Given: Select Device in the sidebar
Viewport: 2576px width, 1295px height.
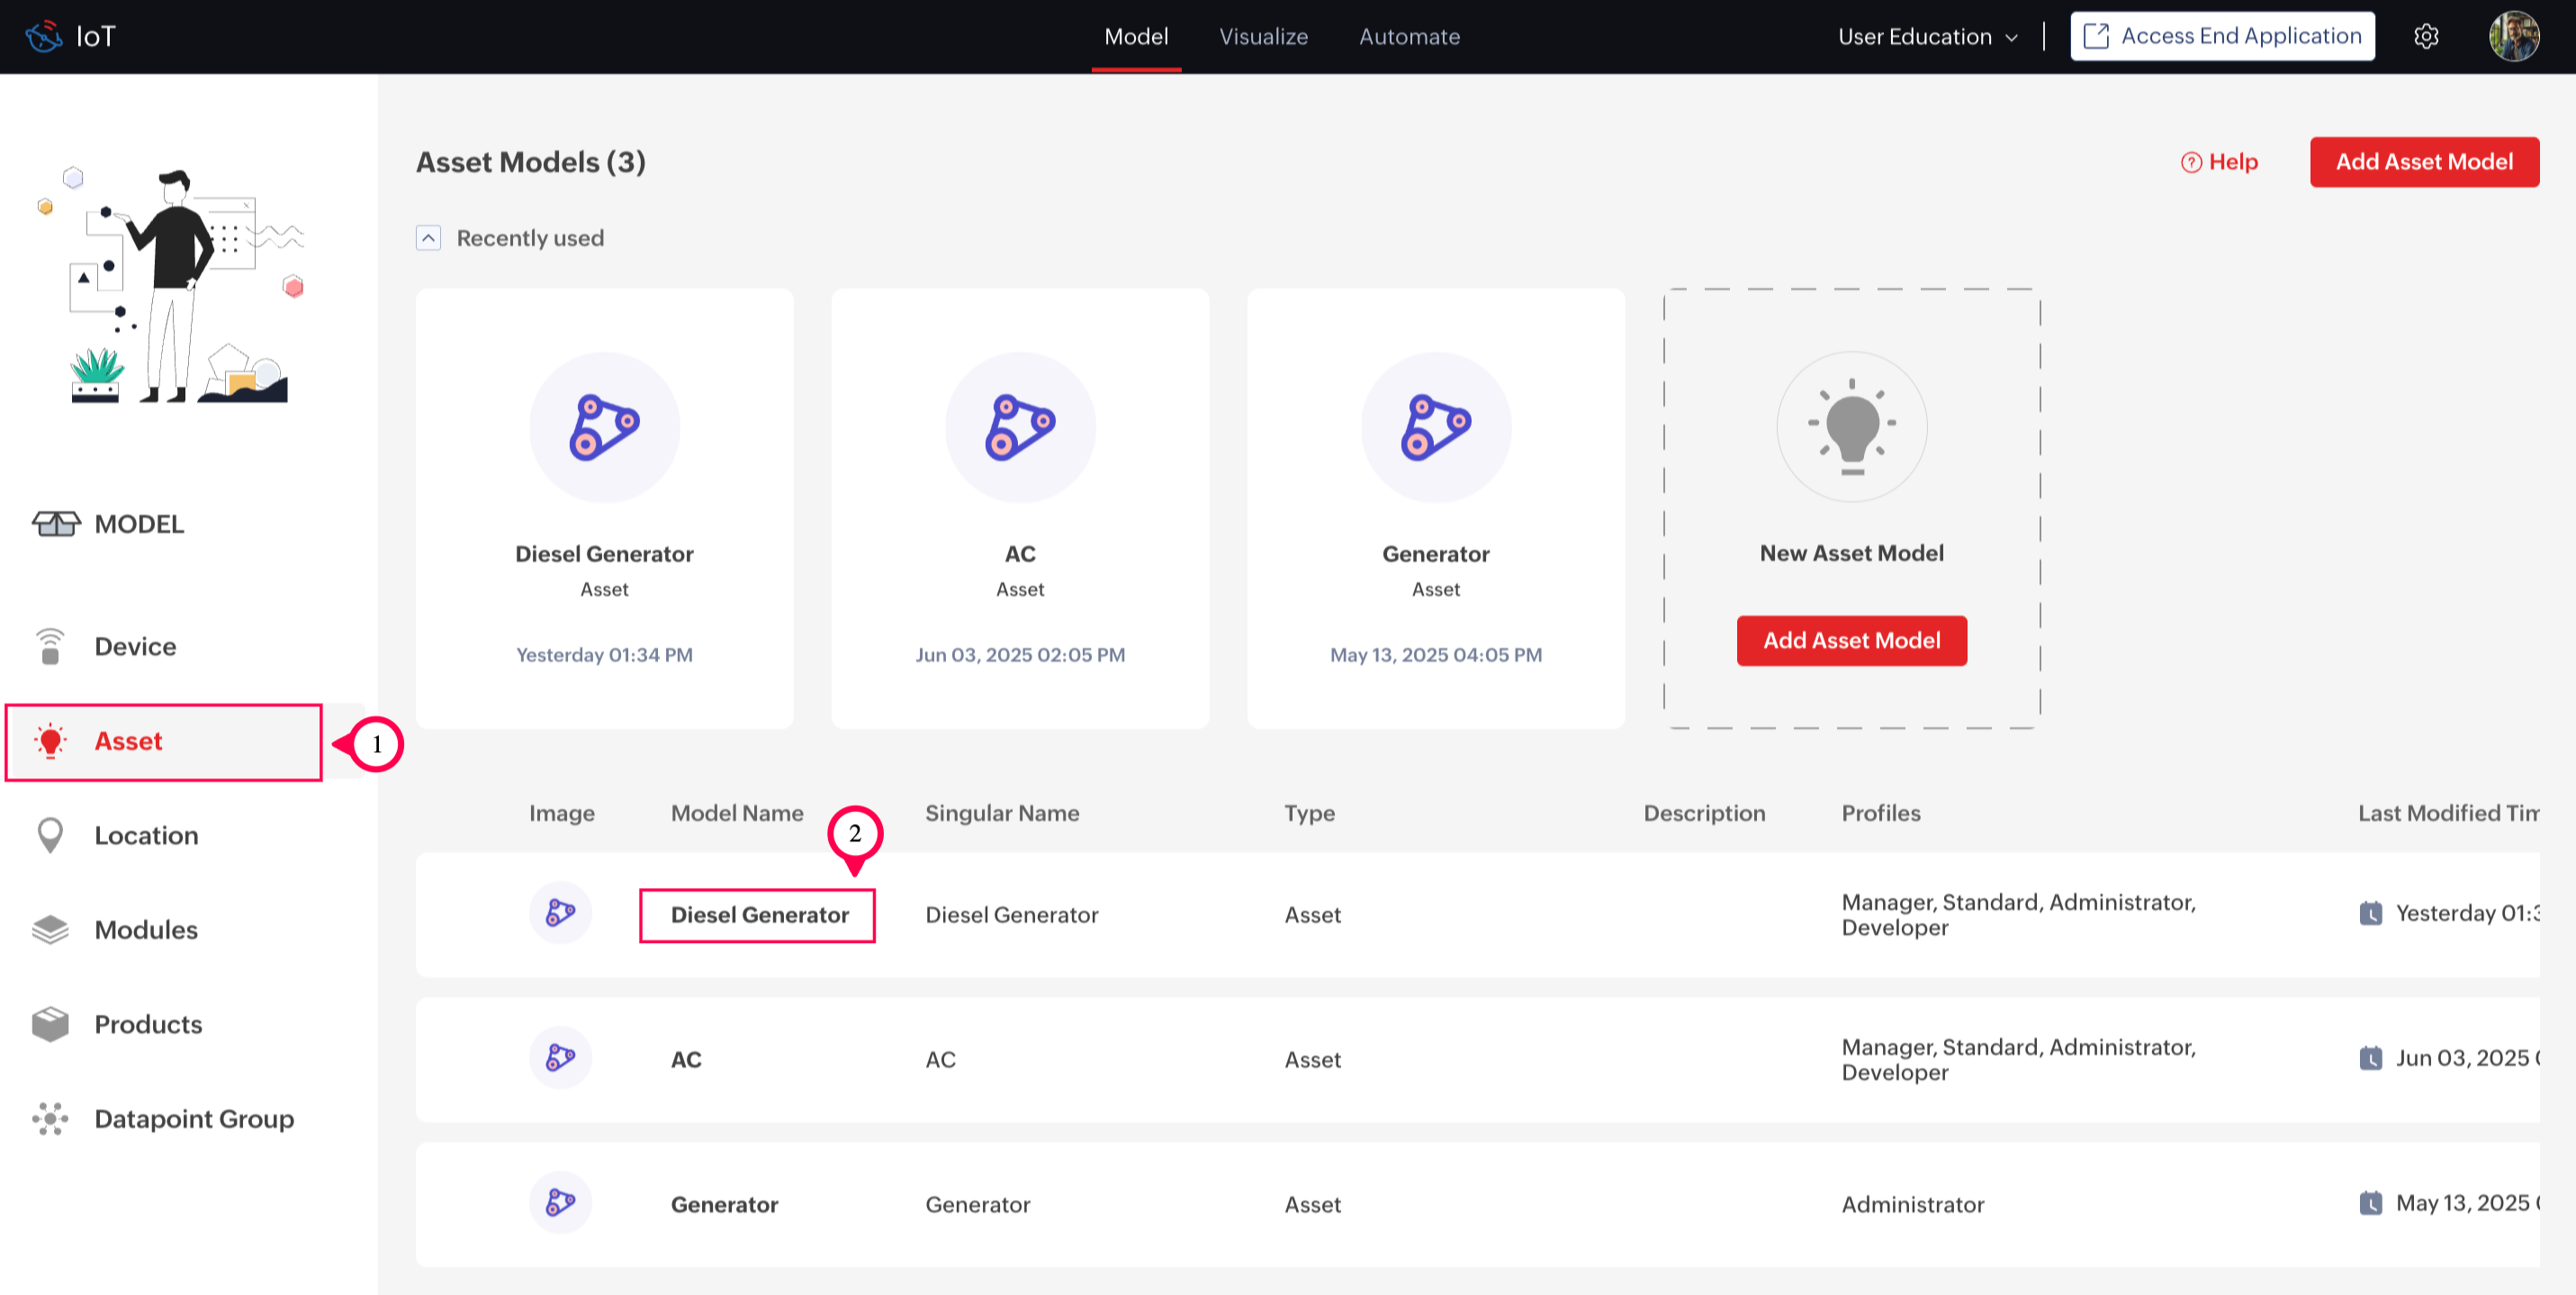Looking at the screenshot, I should click(x=135, y=646).
